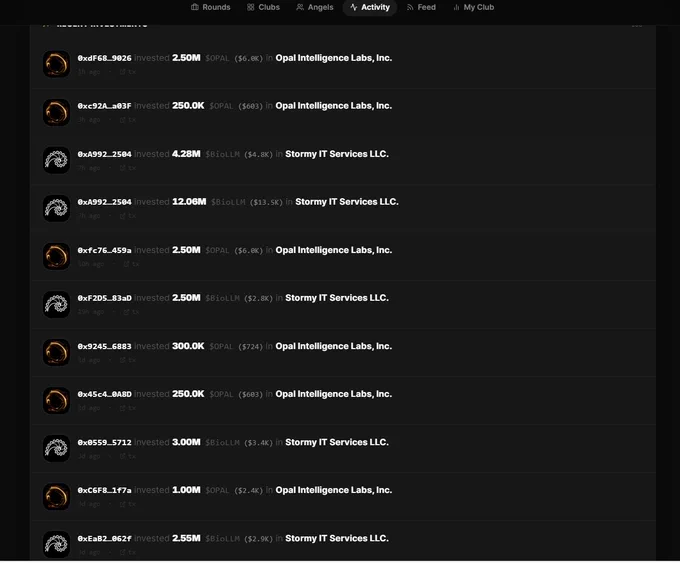Click the 1.00M invested amount

point(186,490)
